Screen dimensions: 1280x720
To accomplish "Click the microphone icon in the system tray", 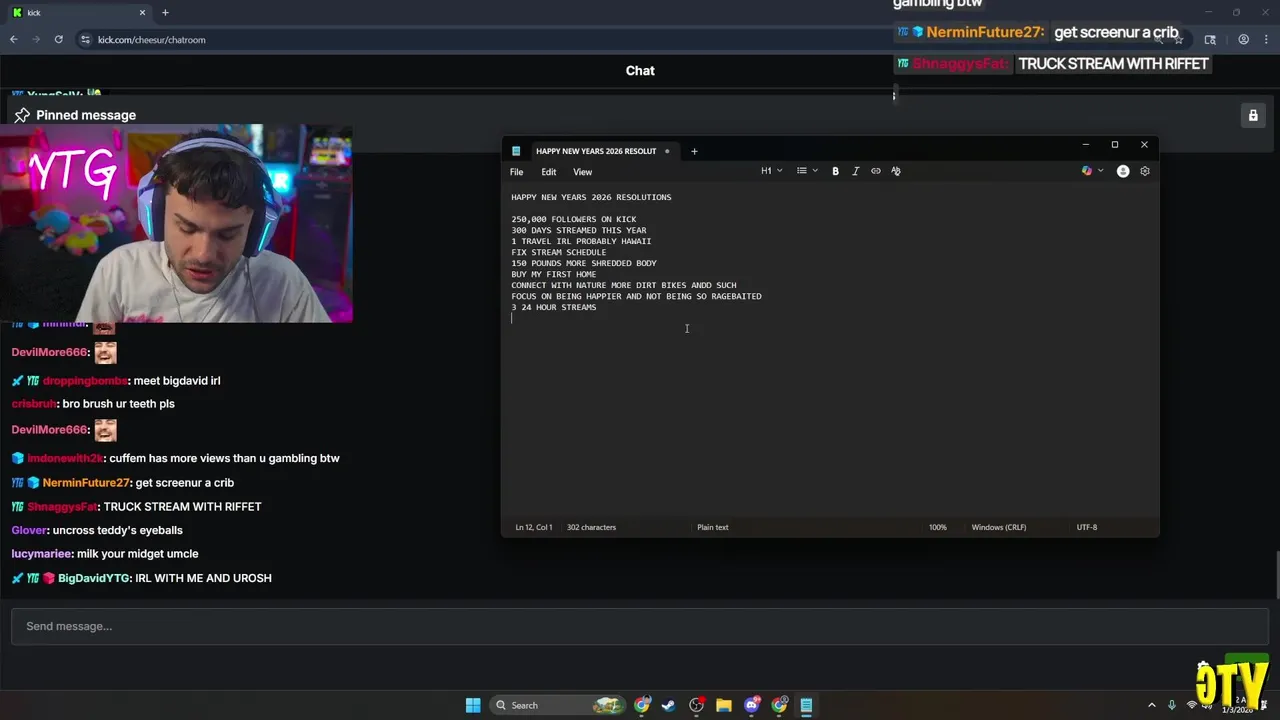I will [1172, 705].
